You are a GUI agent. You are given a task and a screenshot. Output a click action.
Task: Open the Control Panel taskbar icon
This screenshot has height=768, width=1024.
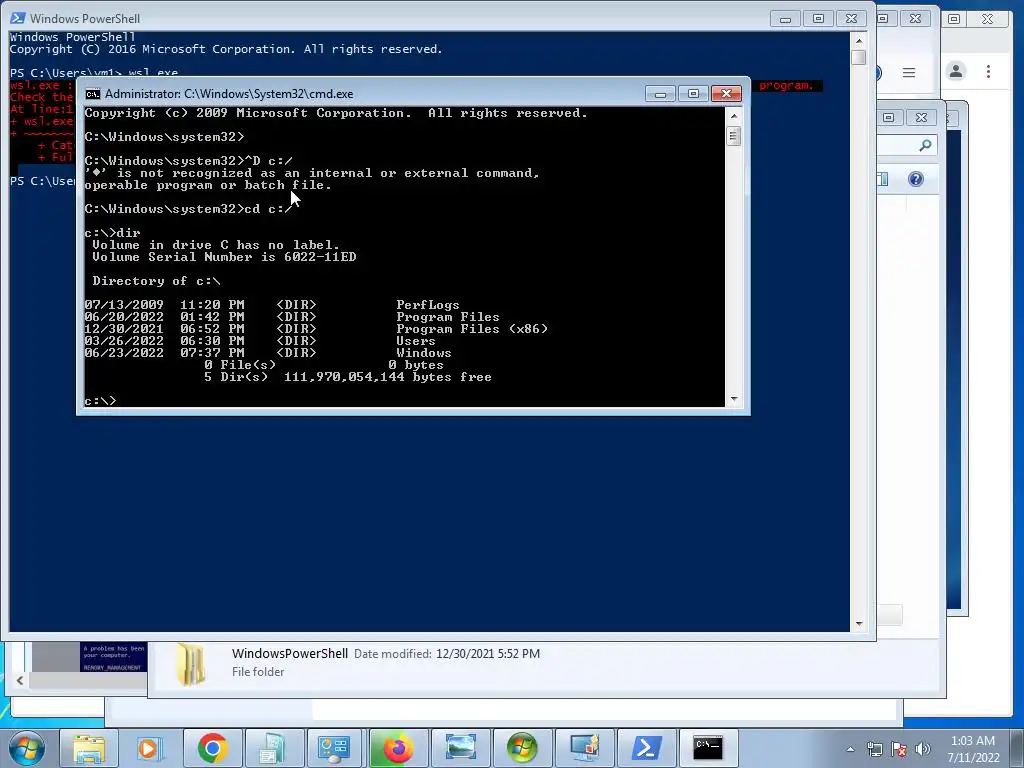336,748
